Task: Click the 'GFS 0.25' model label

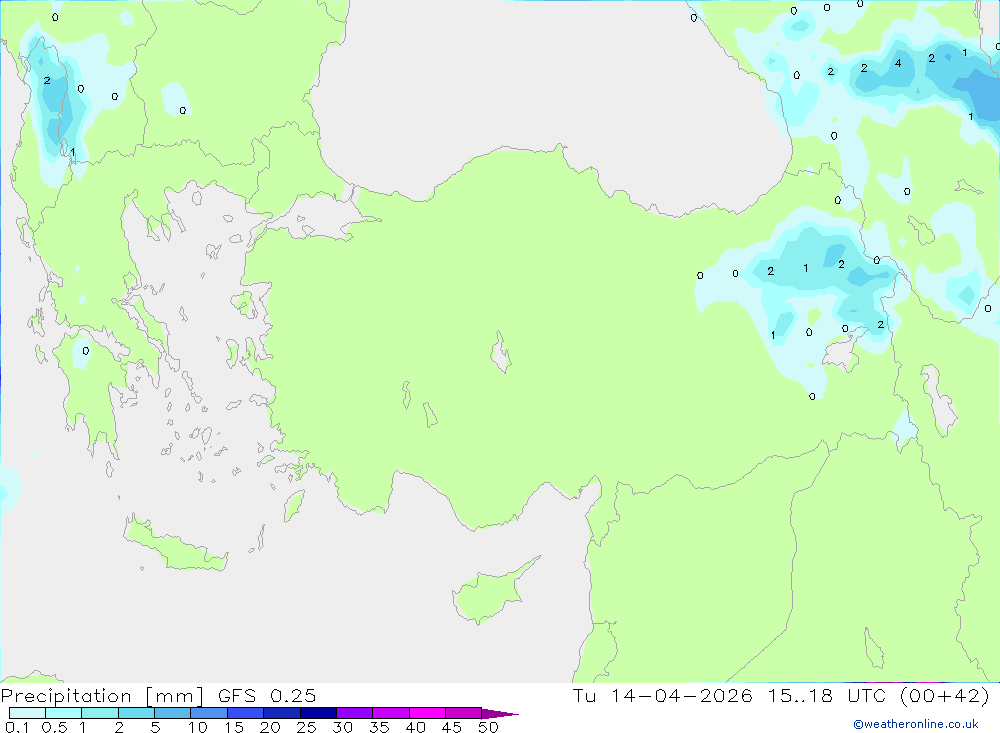Action: (267, 696)
